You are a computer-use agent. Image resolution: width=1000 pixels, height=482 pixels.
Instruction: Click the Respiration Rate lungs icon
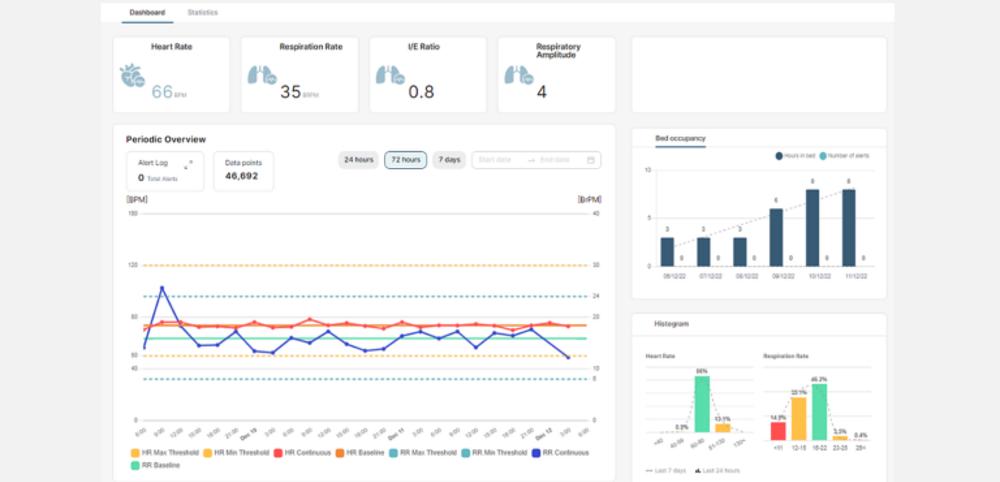259,75
